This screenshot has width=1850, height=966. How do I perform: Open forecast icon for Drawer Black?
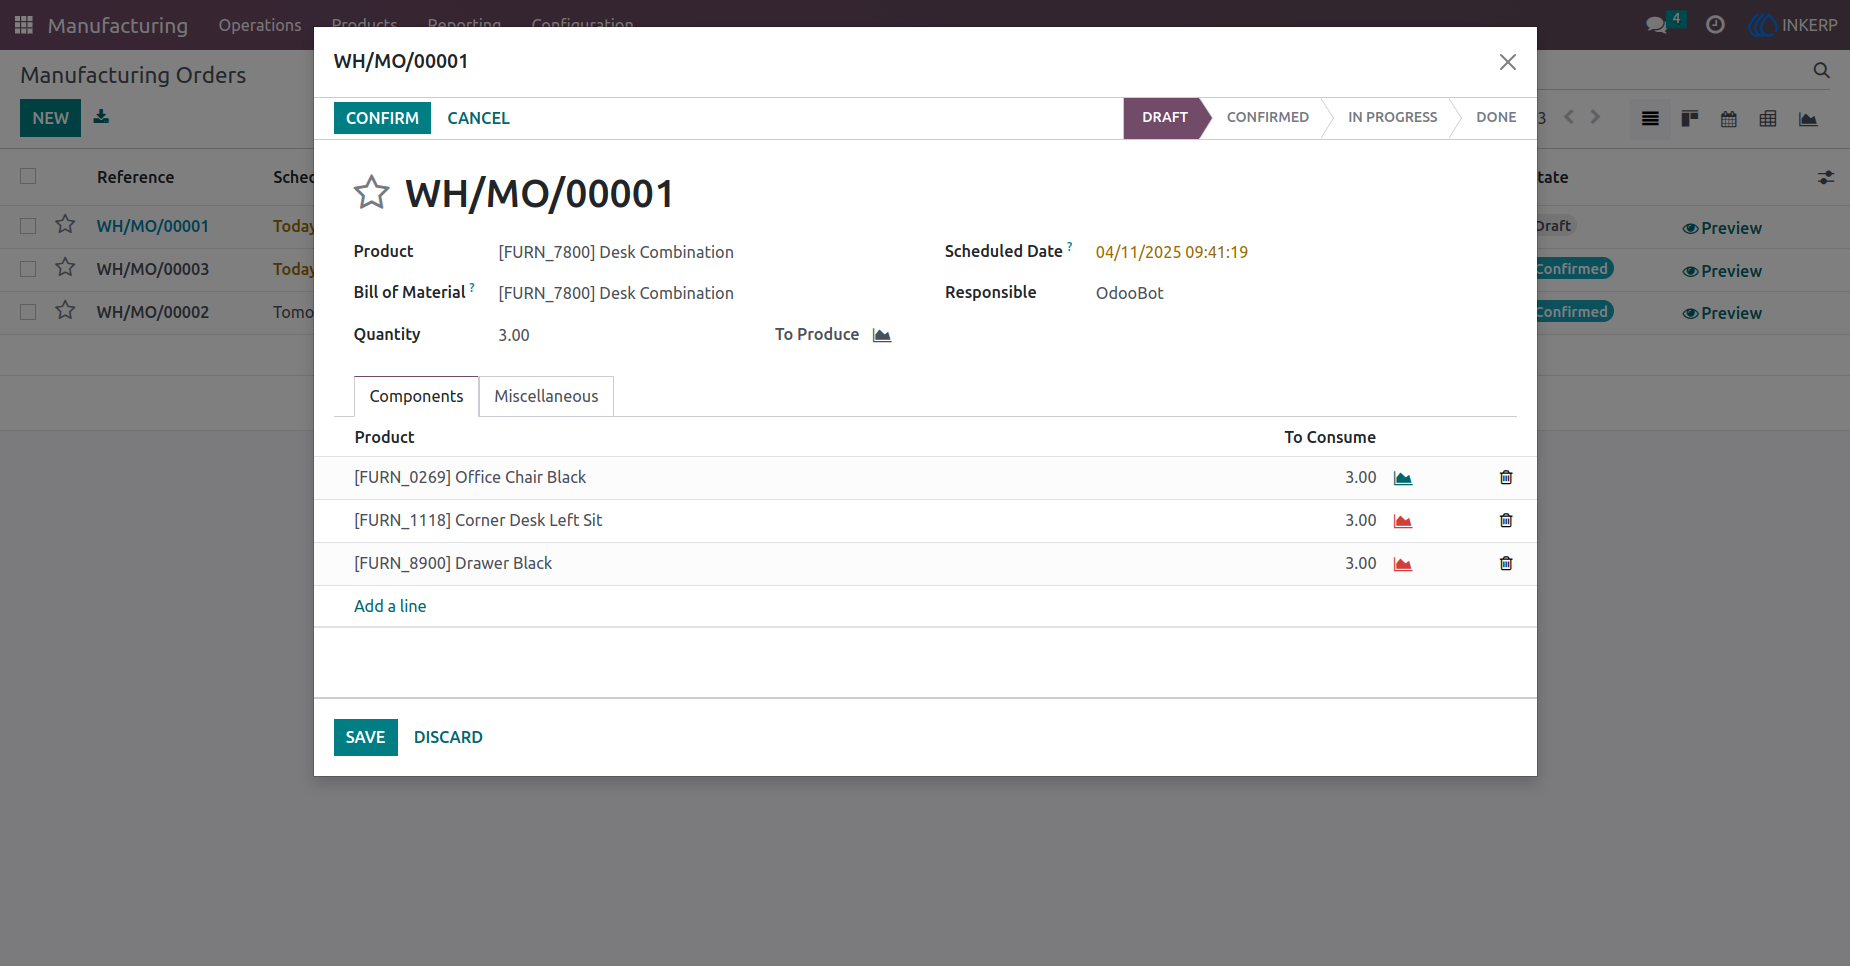point(1403,564)
